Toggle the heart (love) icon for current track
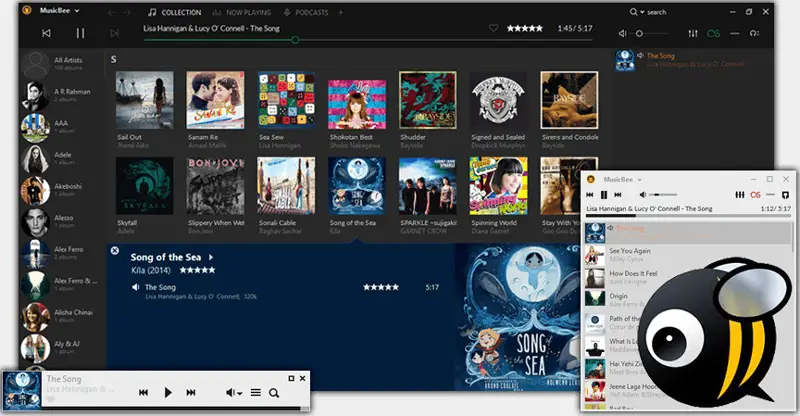The width and height of the screenshot is (800, 416). click(x=493, y=28)
